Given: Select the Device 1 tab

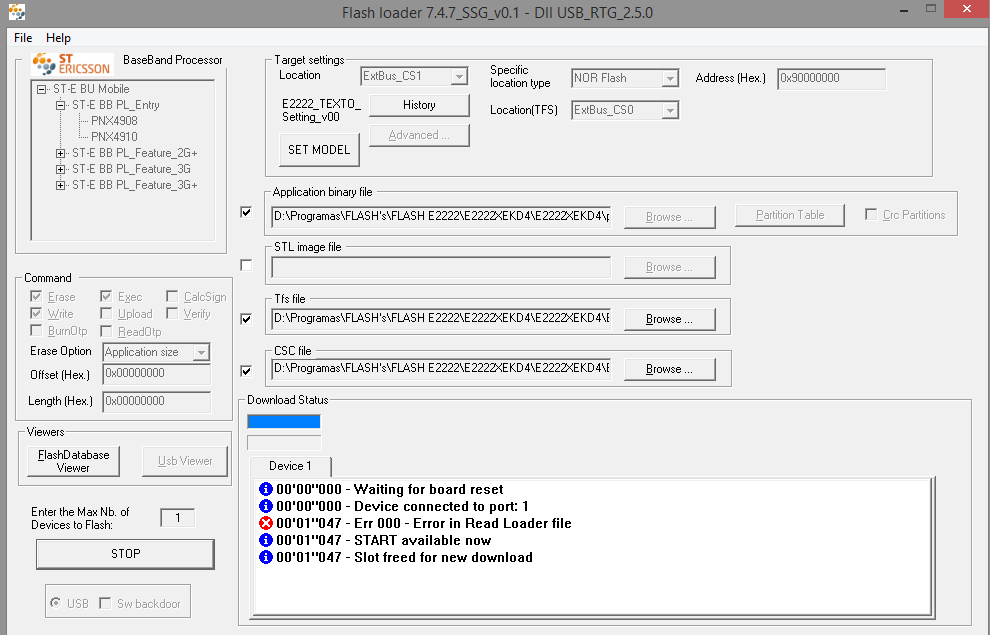Looking at the screenshot, I should [290, 466].
